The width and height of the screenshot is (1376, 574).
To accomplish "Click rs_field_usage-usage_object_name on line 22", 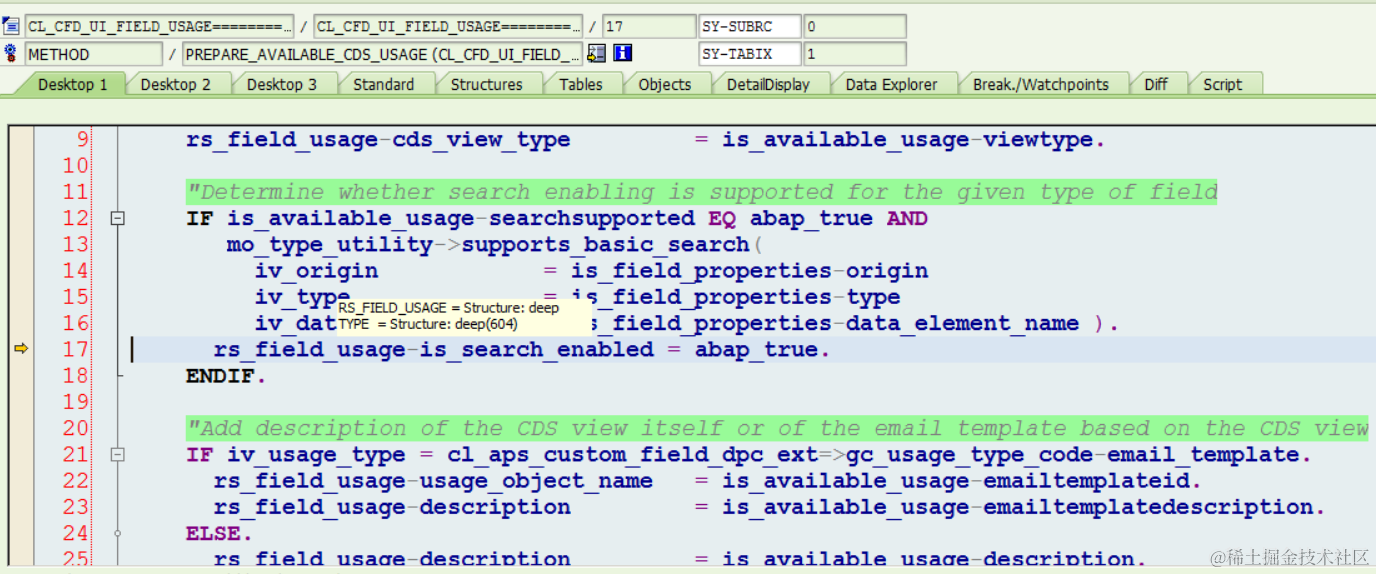I will click(x=433, y=481).
